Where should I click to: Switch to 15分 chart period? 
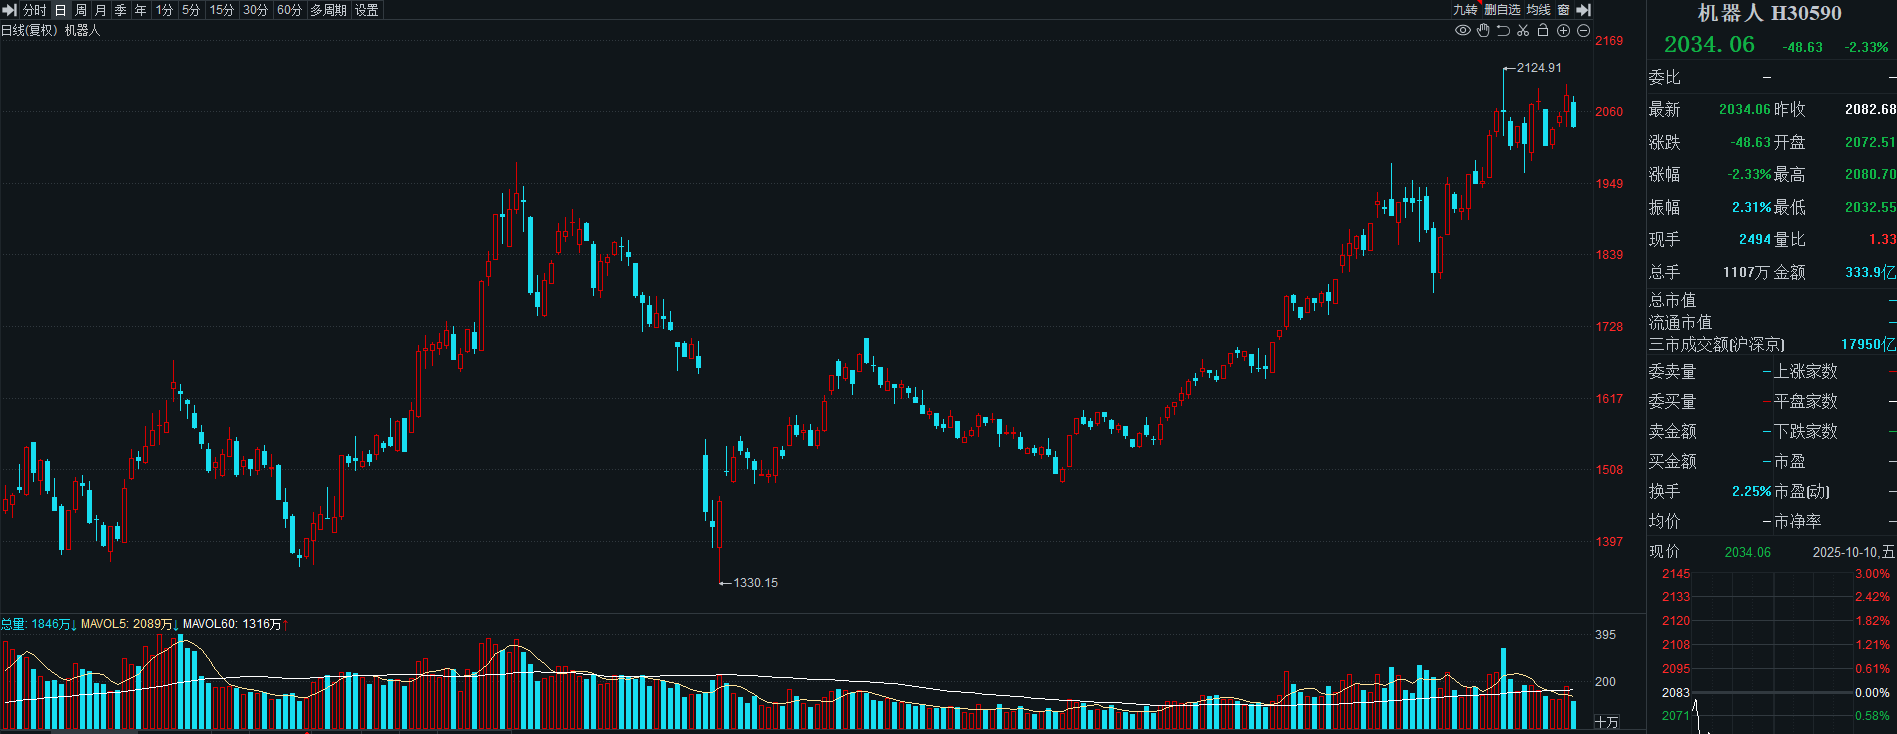(x=222, y=10)
